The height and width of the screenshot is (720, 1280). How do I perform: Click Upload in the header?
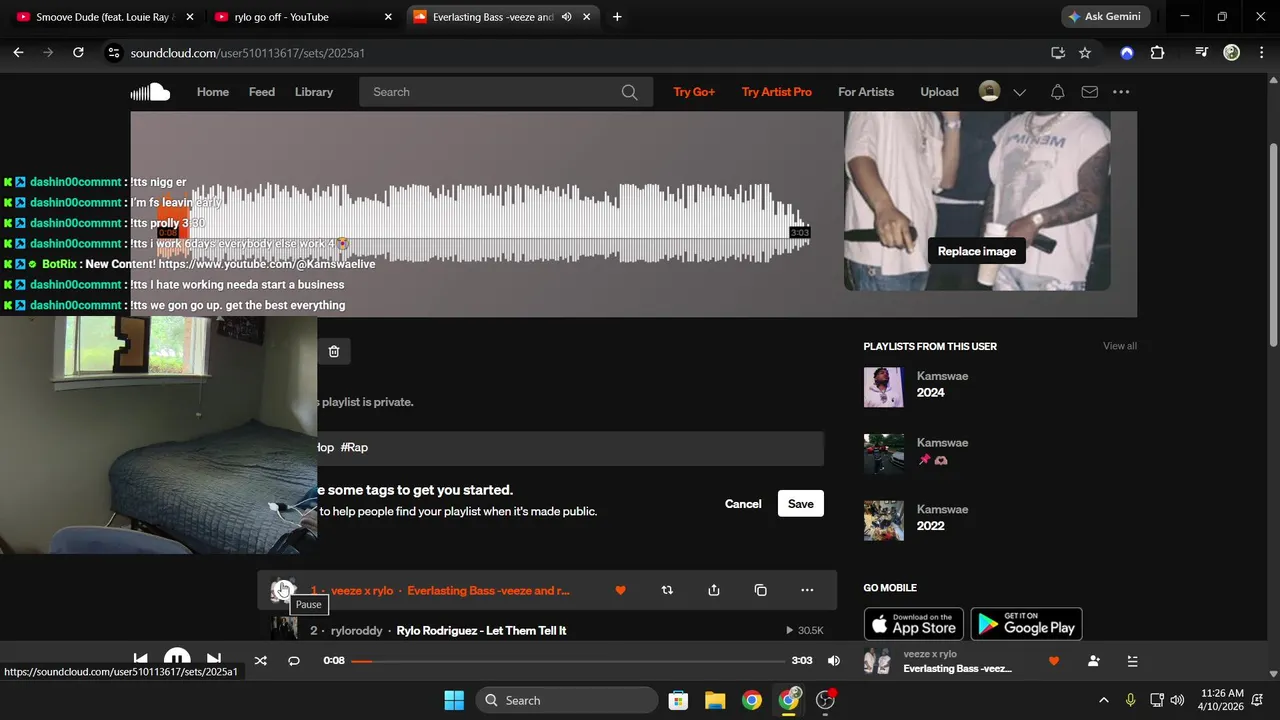click(x=939, y=92)
